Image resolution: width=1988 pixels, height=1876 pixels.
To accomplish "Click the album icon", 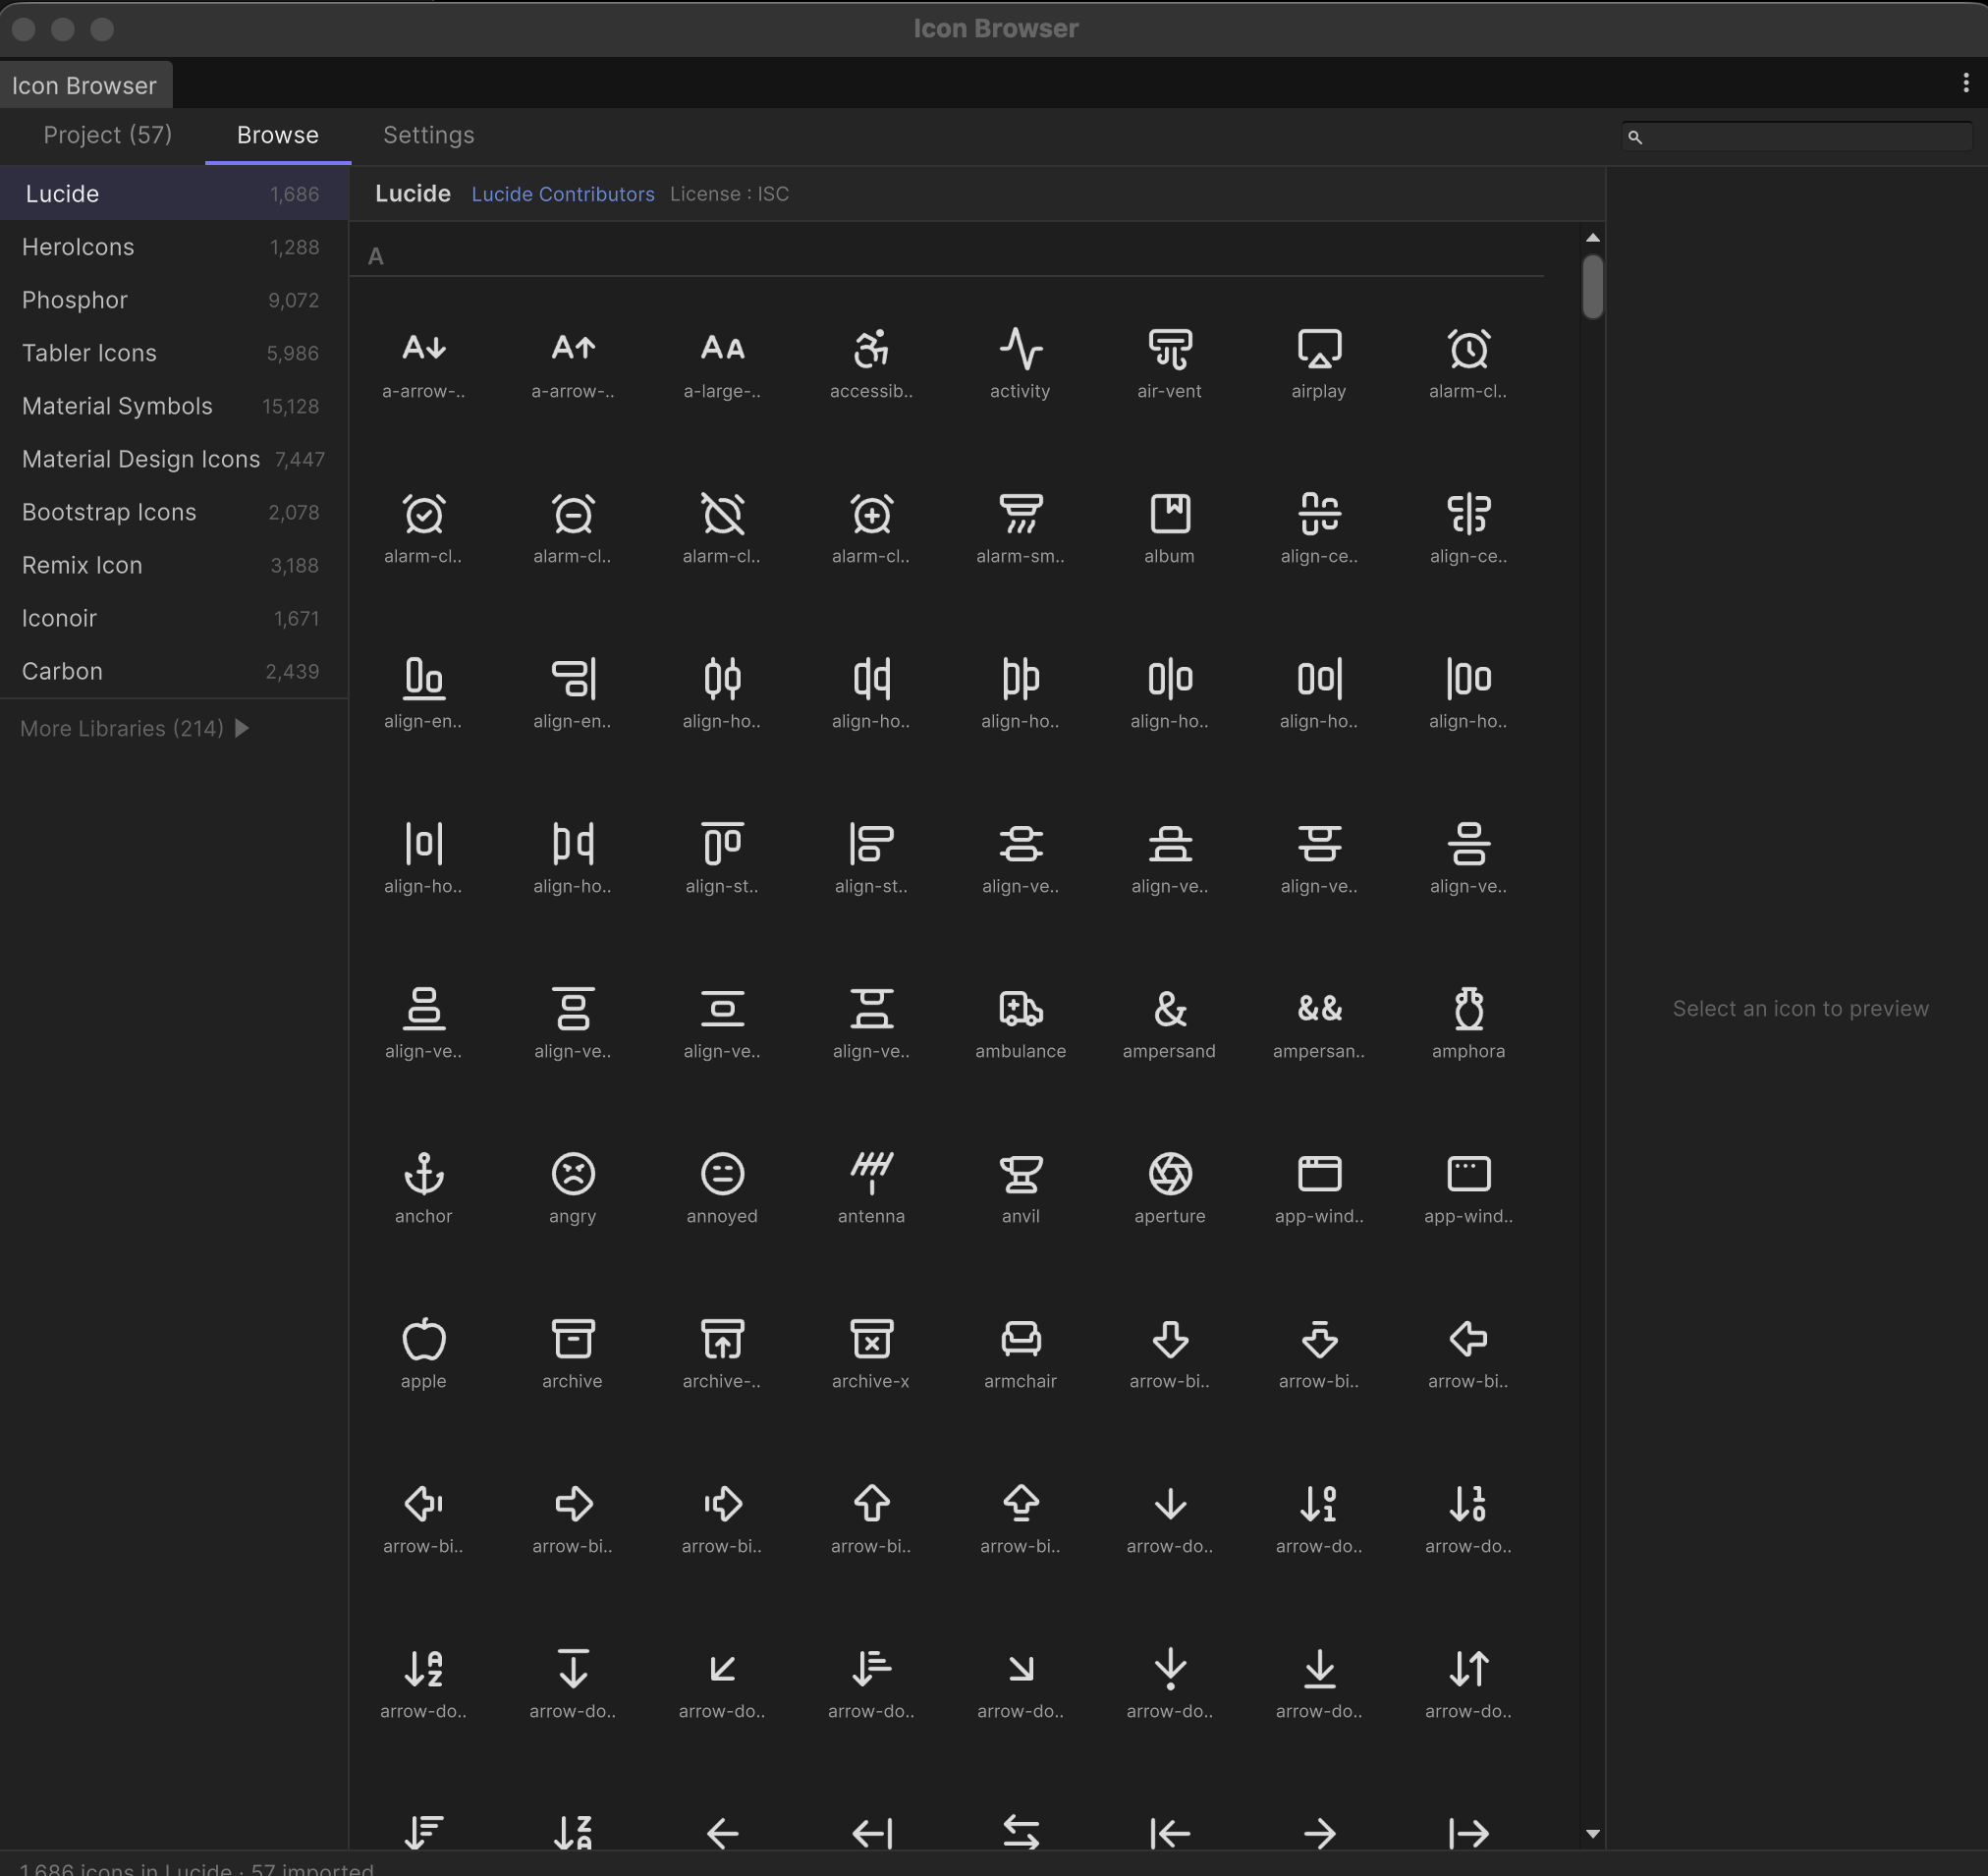I will point(1169,514).
